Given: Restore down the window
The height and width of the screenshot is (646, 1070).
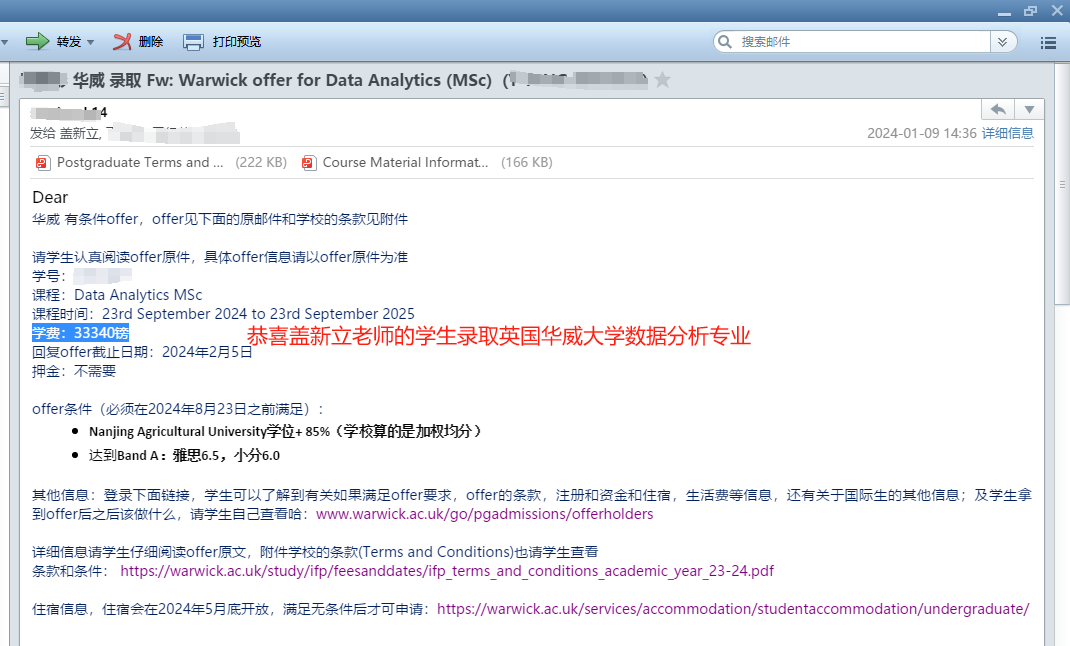Looking at the screenshot, I should [1031, 9].
